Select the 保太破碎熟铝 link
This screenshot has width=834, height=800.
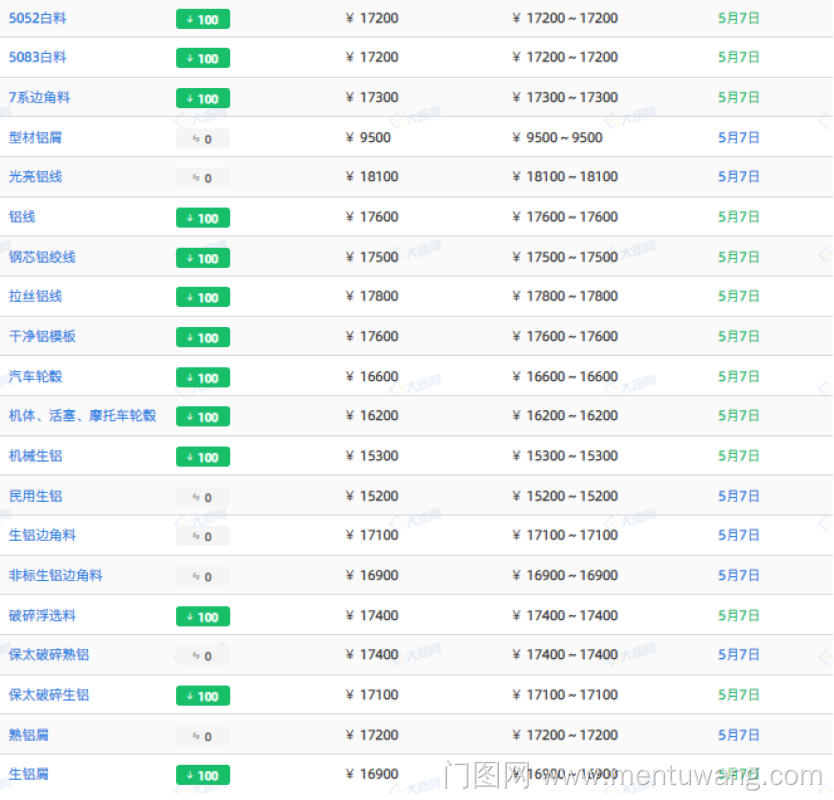pyautogui.click(x=49, y=655)
